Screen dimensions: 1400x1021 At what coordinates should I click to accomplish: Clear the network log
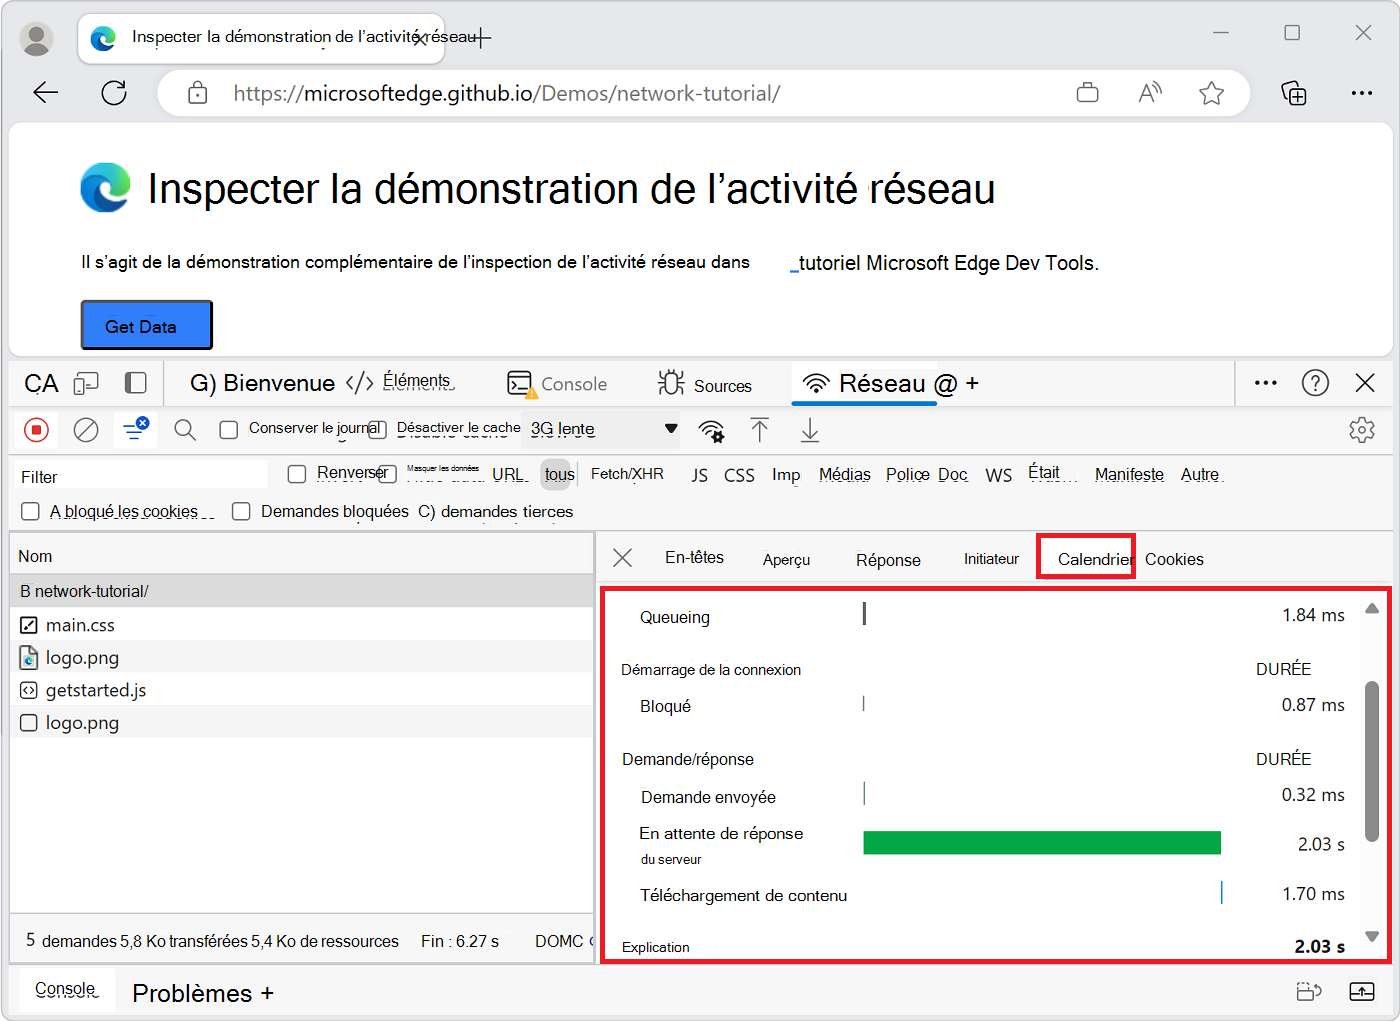(x=87, y=430)
